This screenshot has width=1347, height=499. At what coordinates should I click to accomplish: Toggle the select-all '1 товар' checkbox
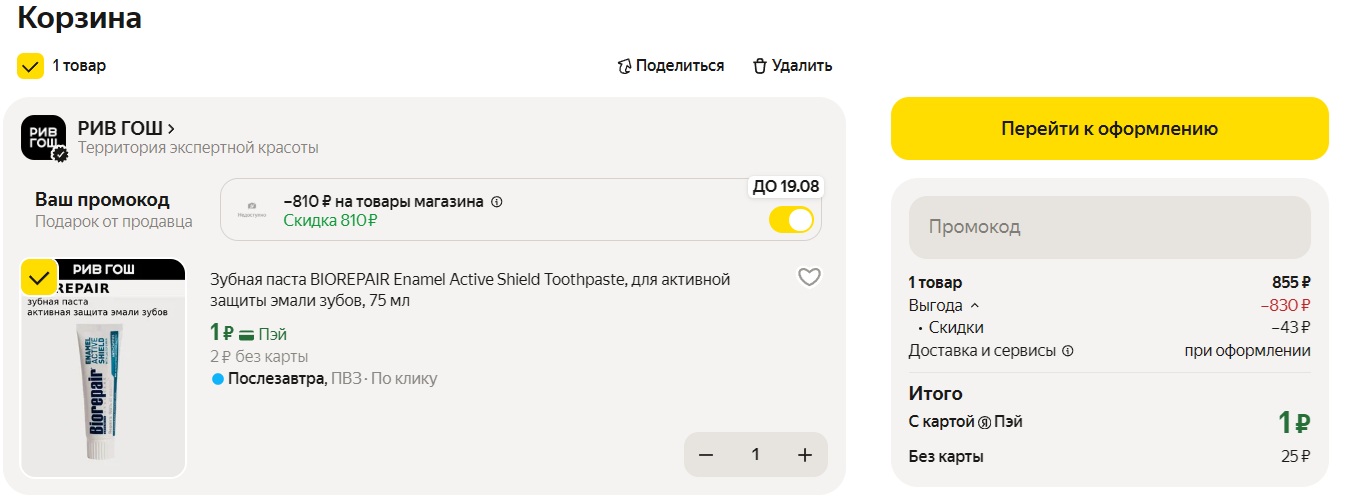[30, 66]
